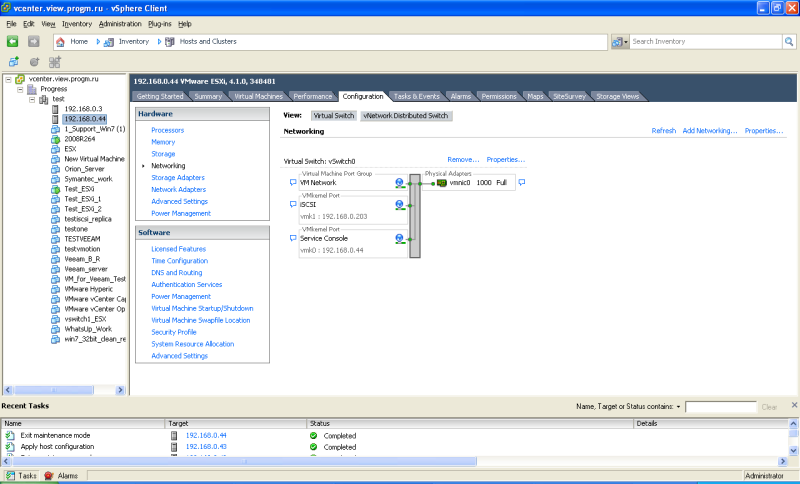The width and height of the screenshot is (800, 484).
Task: Open the info bubble right of vmnic0
Action: (x=522, y=182)
